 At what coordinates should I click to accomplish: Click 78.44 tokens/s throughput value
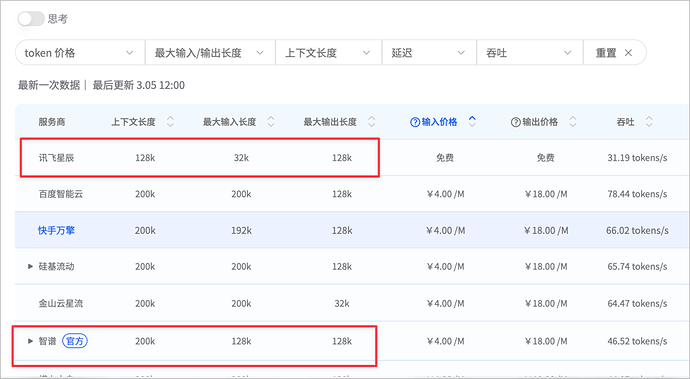point(637,194)
